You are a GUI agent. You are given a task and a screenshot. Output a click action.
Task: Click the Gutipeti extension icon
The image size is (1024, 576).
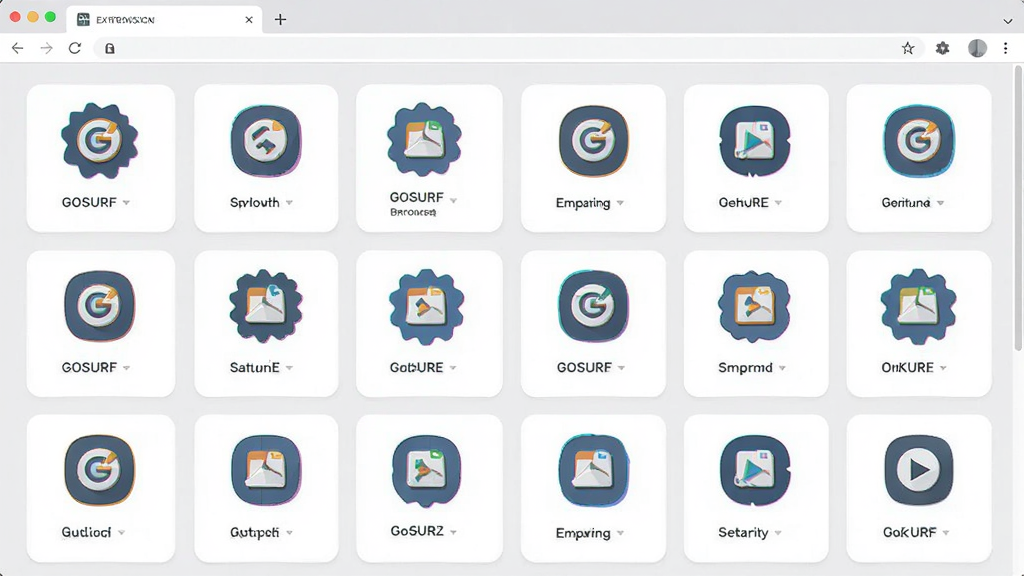[x=266, y=470]
